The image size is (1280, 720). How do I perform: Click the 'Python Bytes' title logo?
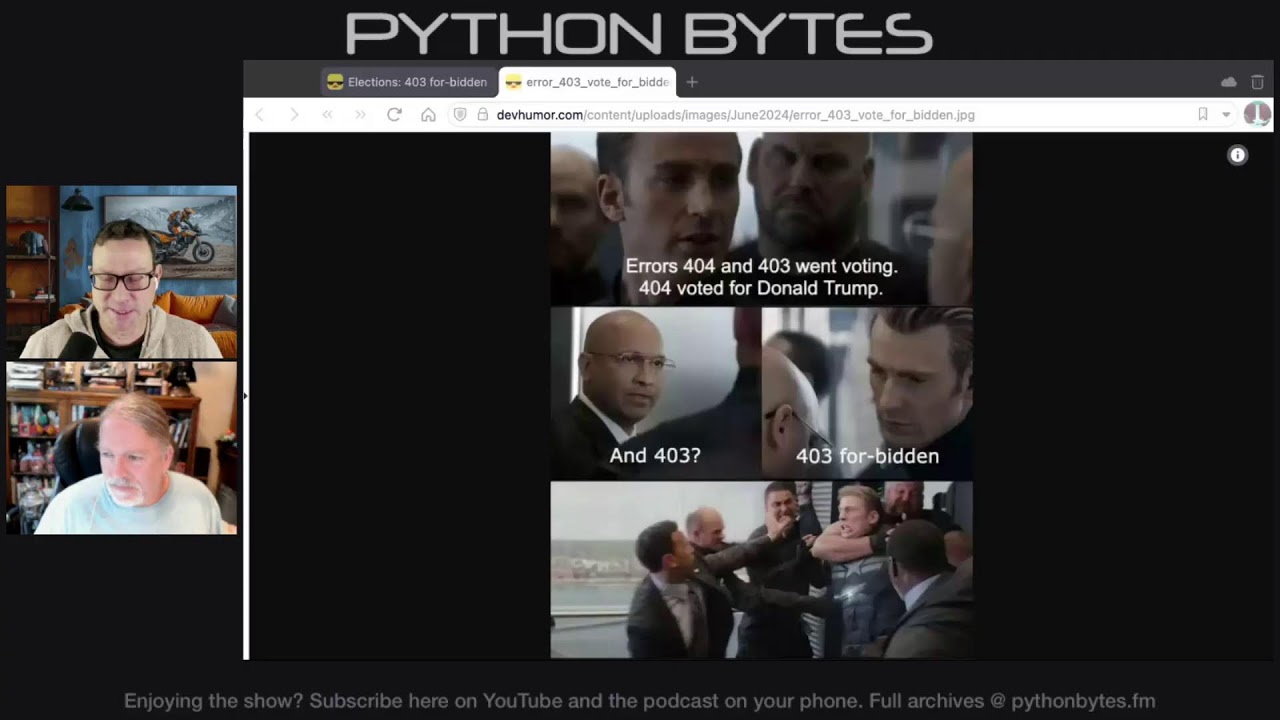(x=639, y=33)
